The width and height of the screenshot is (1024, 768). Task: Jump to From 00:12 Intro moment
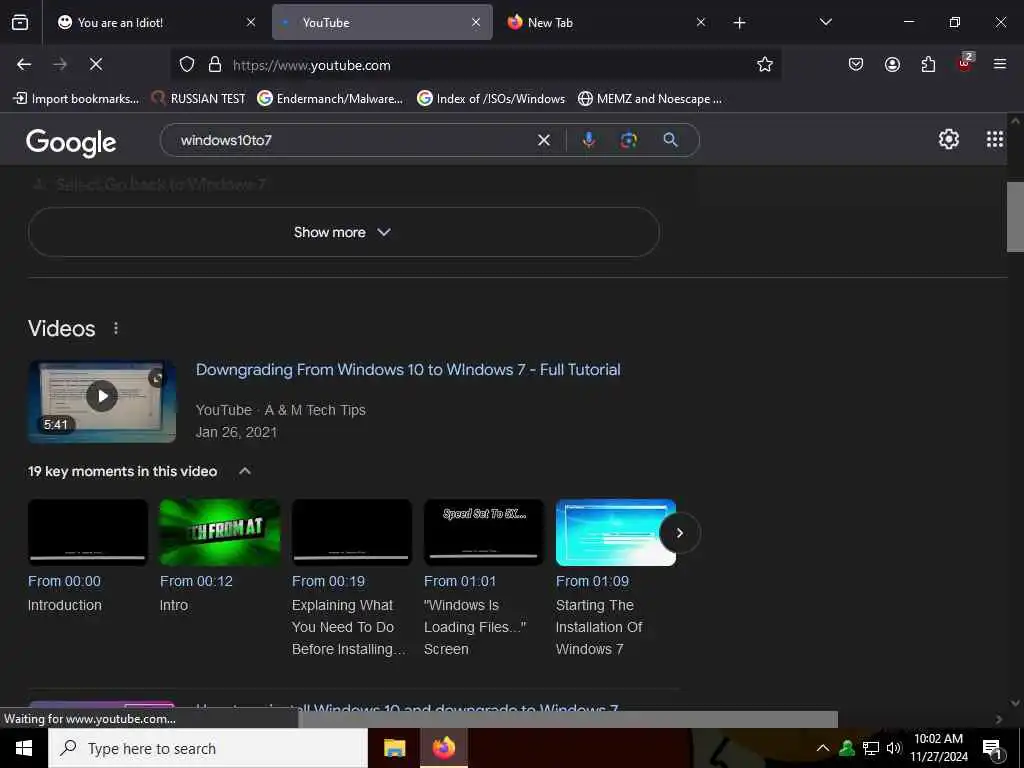point(219,557)
